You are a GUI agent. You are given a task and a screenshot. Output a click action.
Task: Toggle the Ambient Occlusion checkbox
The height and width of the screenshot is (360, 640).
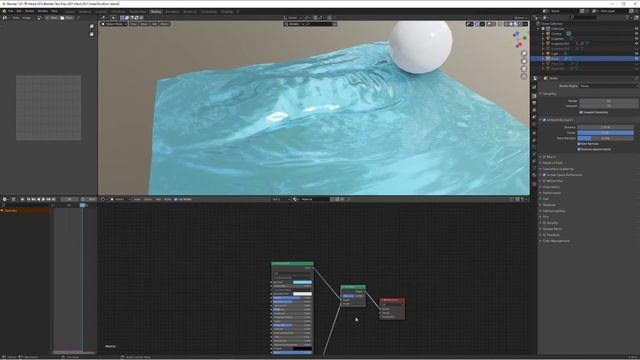[x=544, y=120]
